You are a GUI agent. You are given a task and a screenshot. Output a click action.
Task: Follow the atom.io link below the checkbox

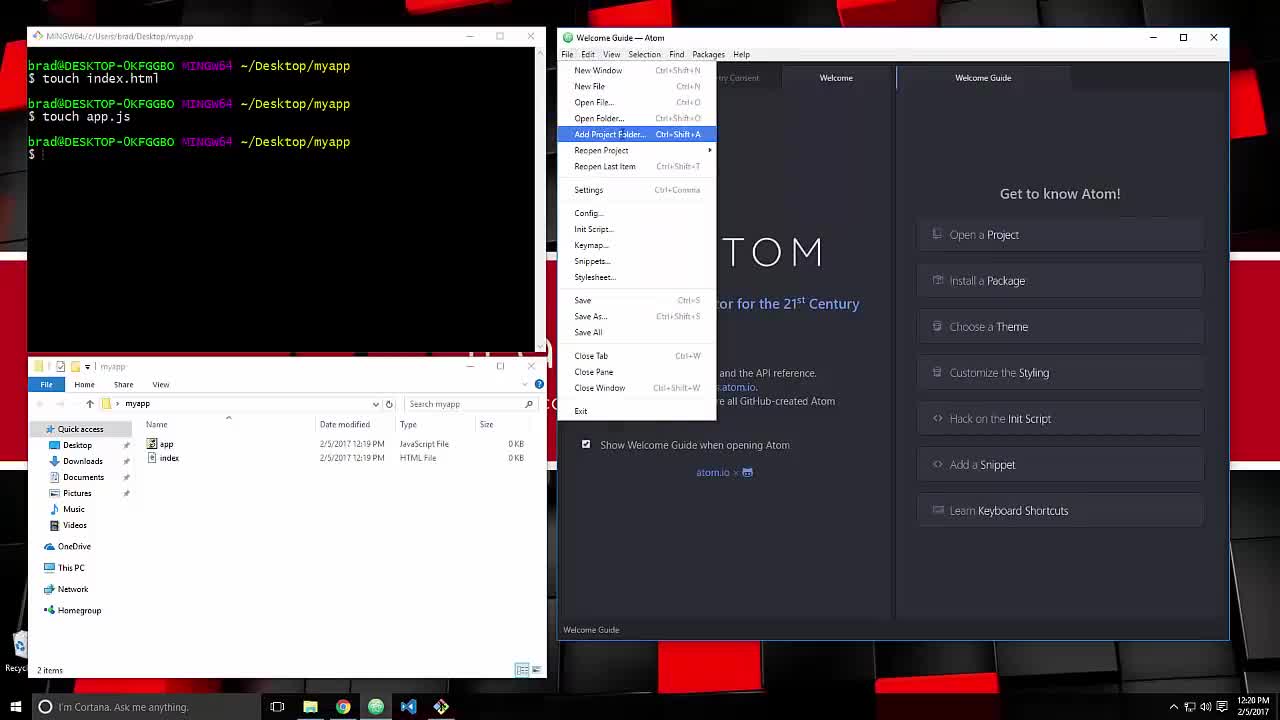click(712, 472)
